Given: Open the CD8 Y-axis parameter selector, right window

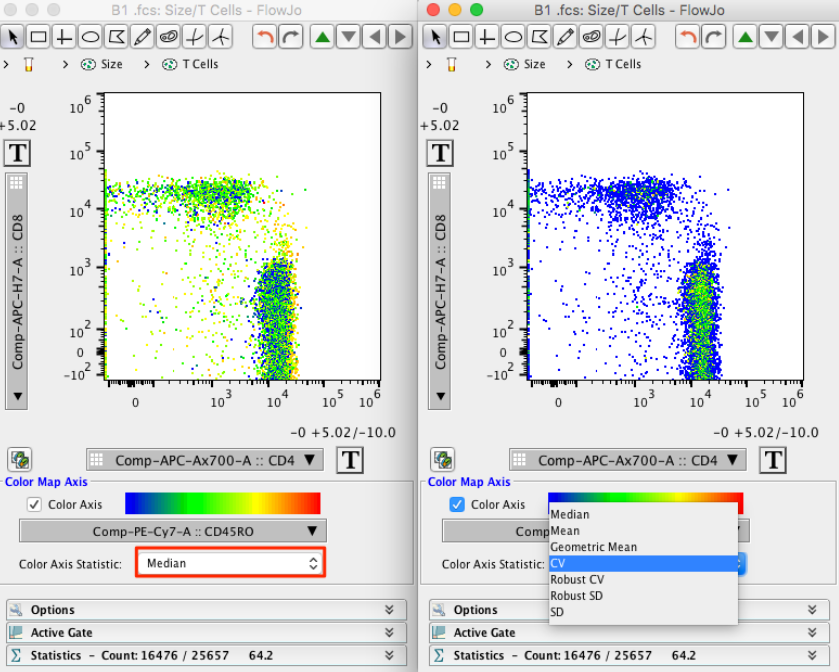Looking at the screenshot, I should tap(440, 291).
